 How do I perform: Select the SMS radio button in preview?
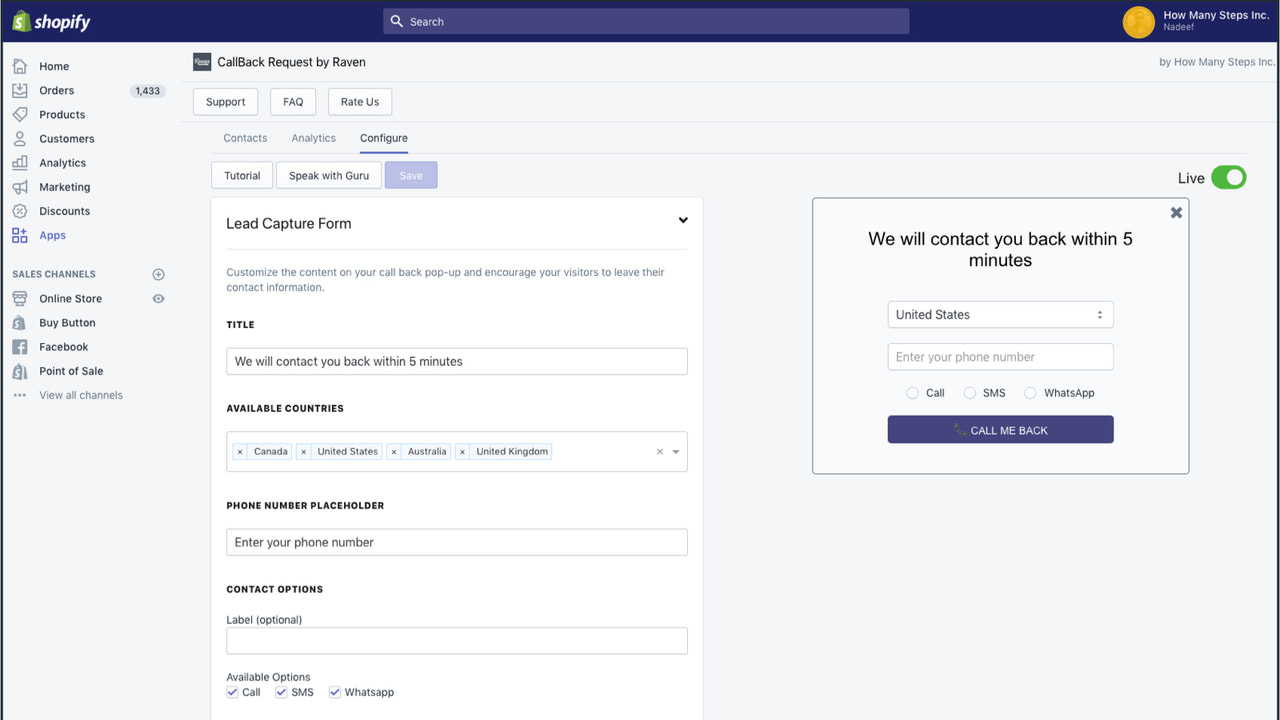[969, 392]
